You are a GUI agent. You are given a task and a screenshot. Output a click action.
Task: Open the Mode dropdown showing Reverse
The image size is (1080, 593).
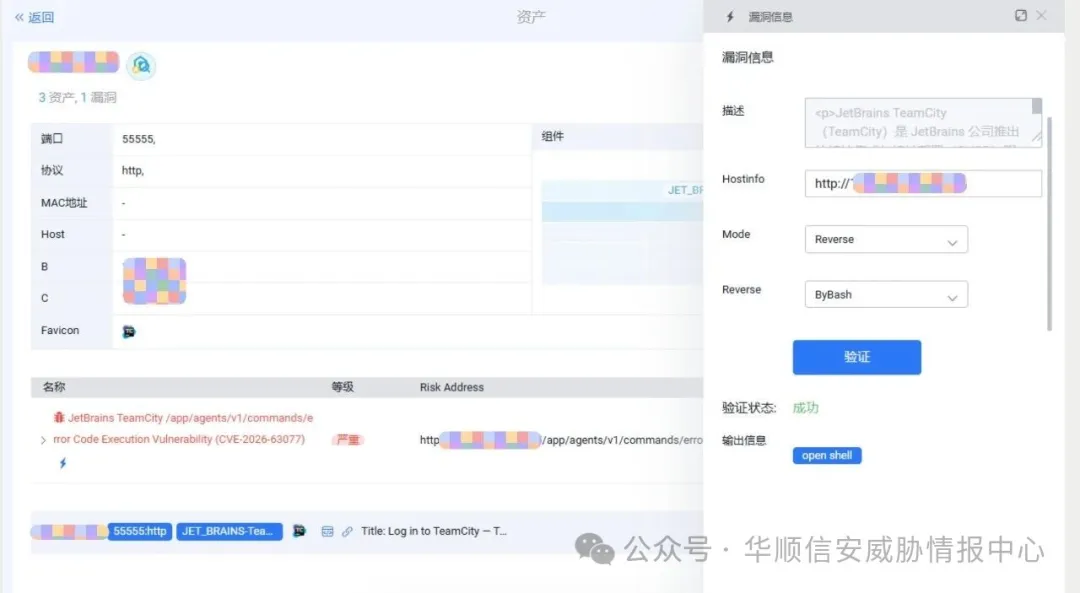886,239
